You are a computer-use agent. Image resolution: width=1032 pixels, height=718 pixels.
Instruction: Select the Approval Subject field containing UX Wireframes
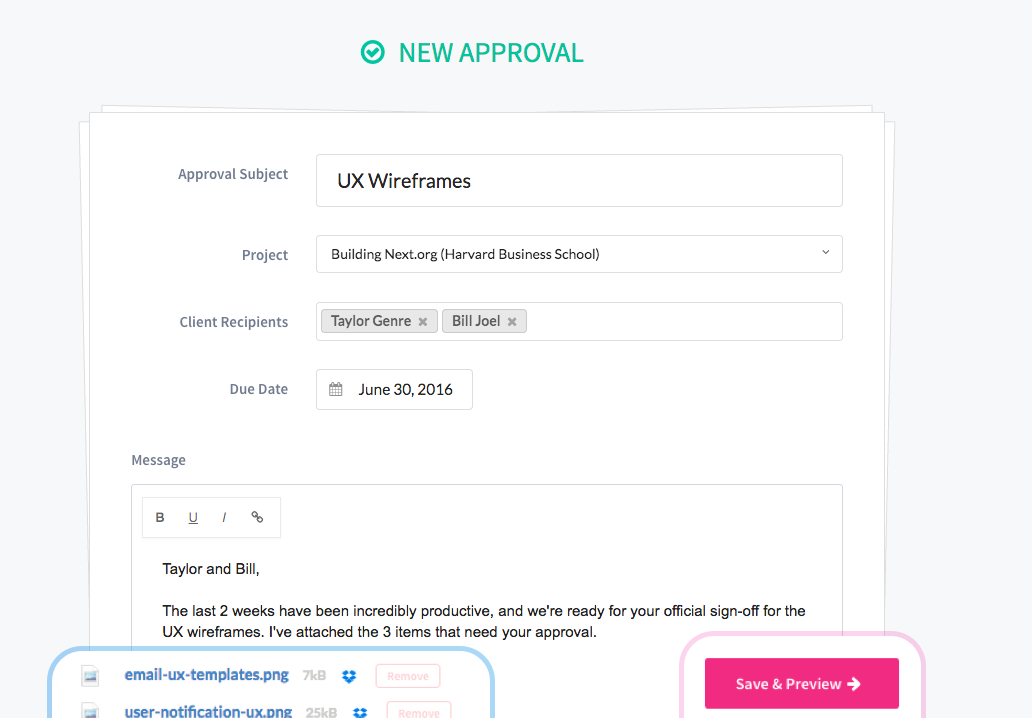(x=579, y=180)
